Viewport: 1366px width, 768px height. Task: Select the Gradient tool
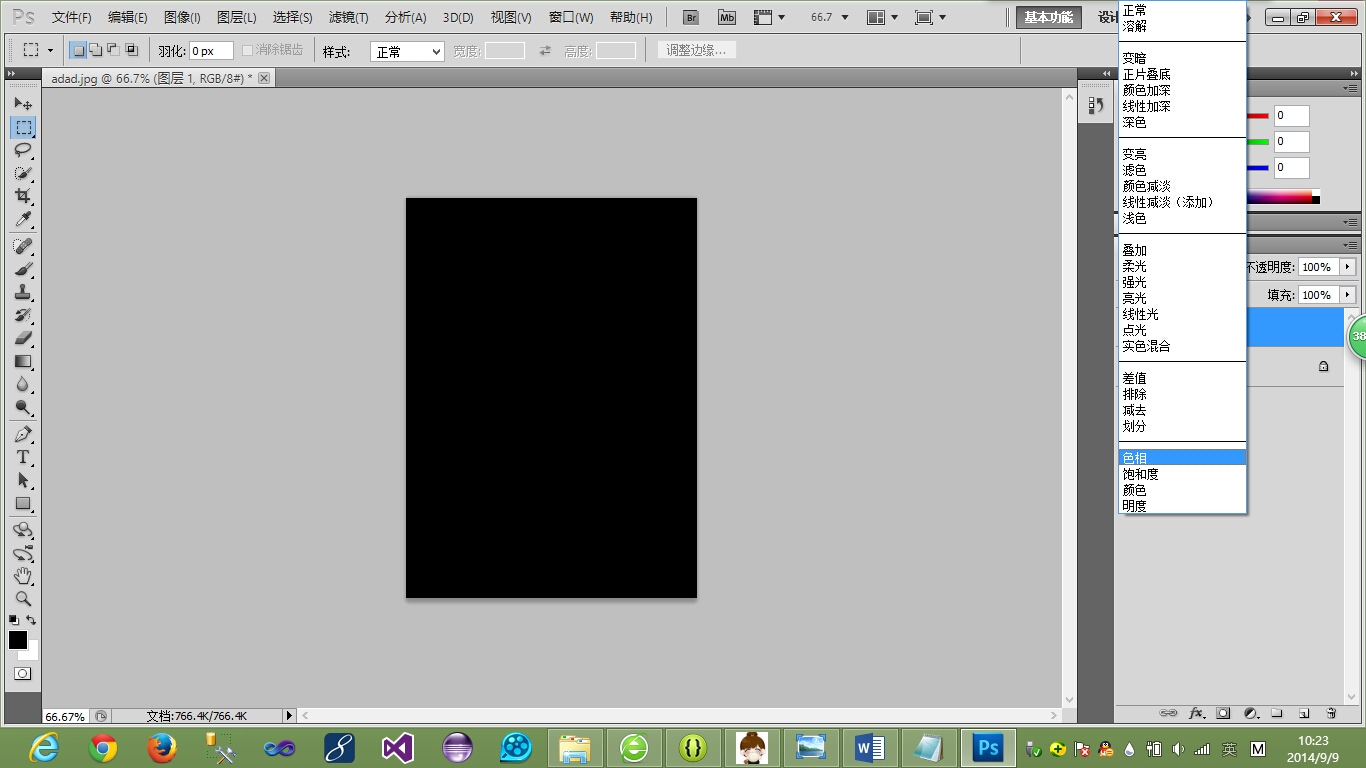tap(23, 361)
